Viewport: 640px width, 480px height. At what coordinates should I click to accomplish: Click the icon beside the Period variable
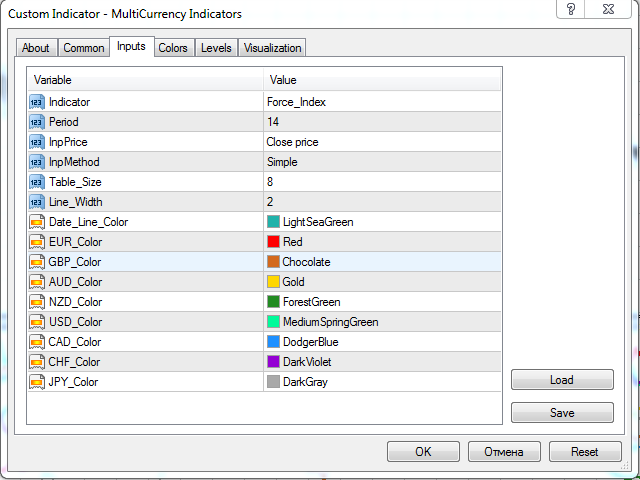[x=37, y=122]
